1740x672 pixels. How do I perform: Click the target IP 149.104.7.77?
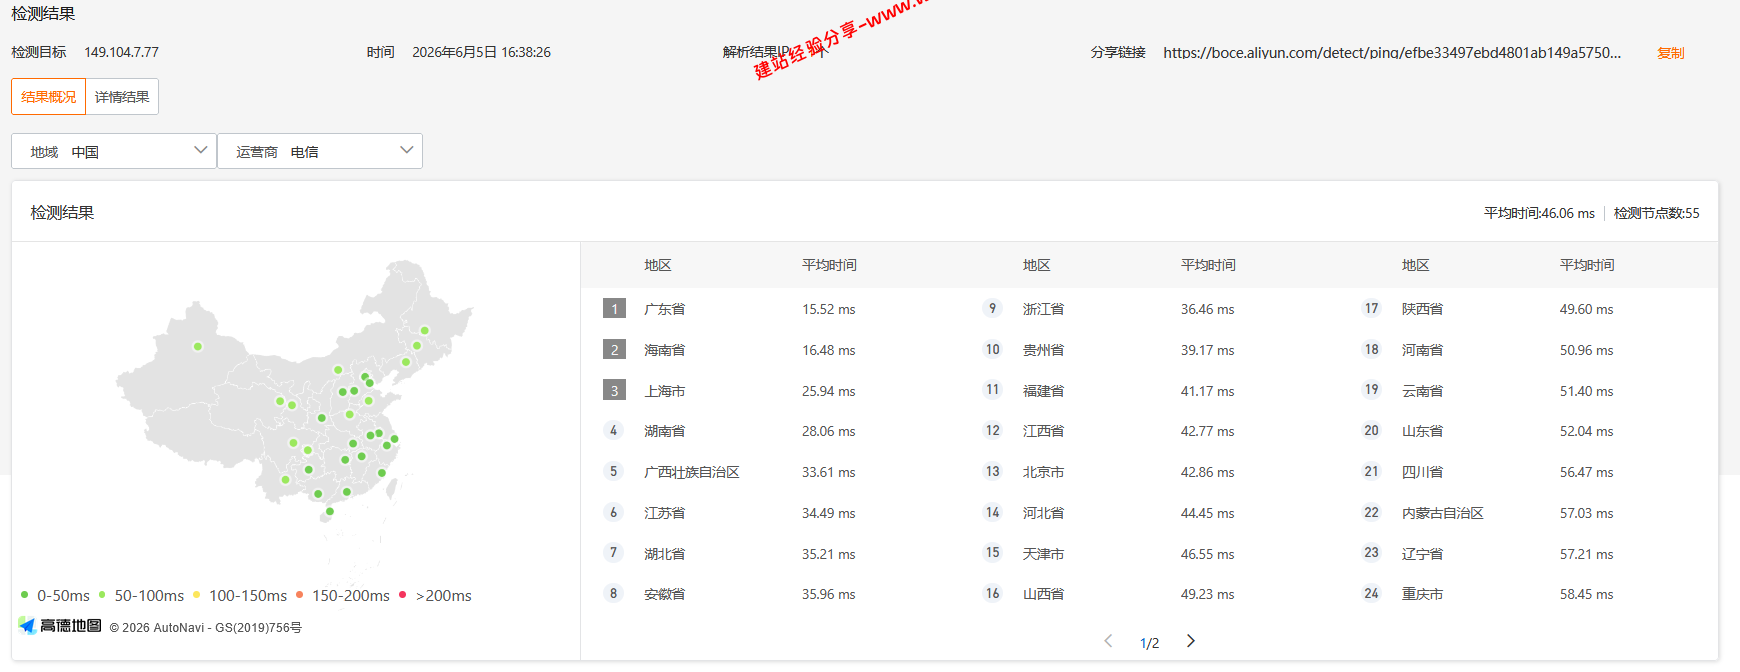[122, 53]
